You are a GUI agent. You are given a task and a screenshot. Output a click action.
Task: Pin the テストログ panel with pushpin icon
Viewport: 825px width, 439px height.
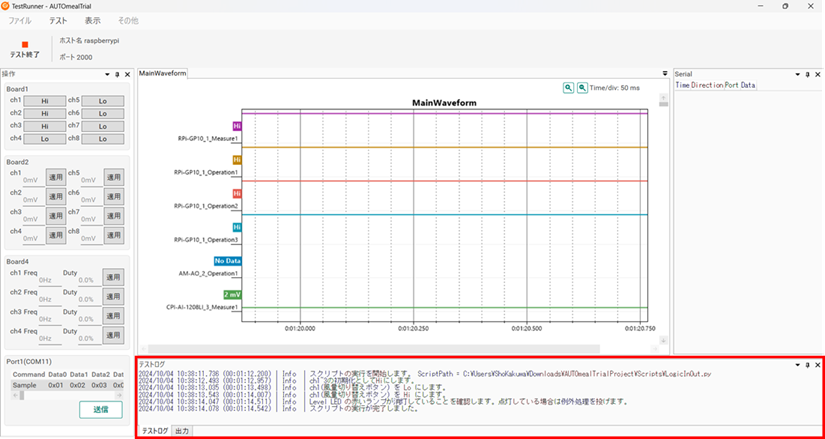(809, 364)
